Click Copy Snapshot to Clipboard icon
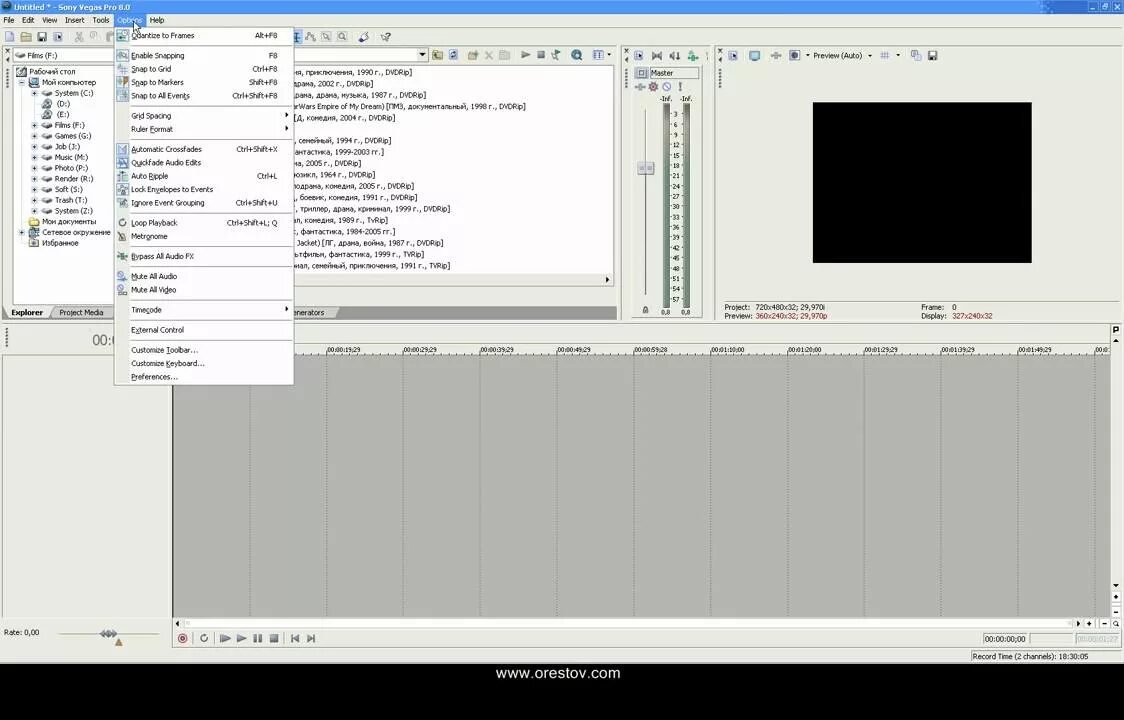Screen dimensions: 1124x720 916,55
